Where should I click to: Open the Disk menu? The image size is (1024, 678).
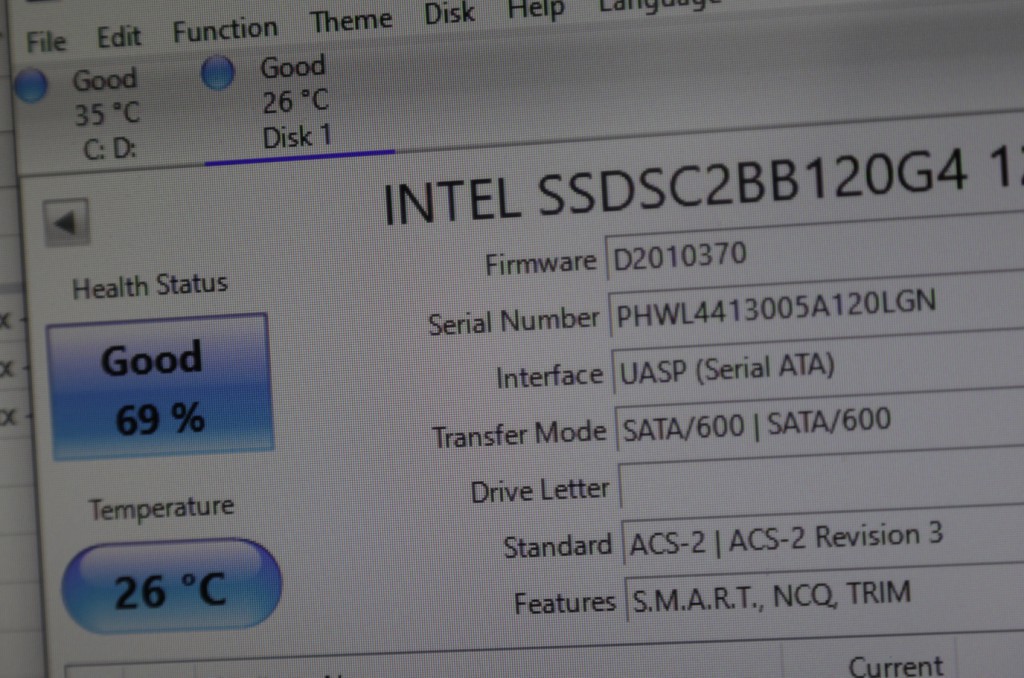coord(449,13)
